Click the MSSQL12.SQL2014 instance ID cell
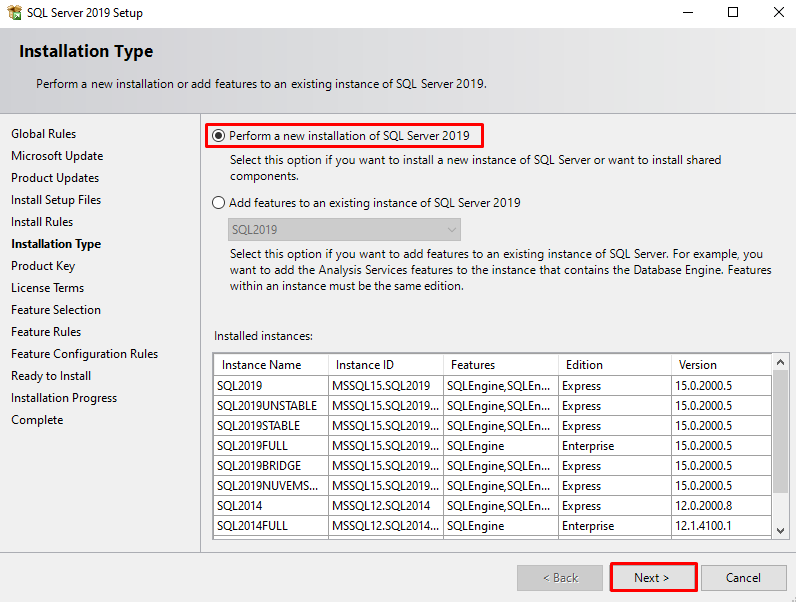Screen dimensions: 796x602 pos(386,506)
